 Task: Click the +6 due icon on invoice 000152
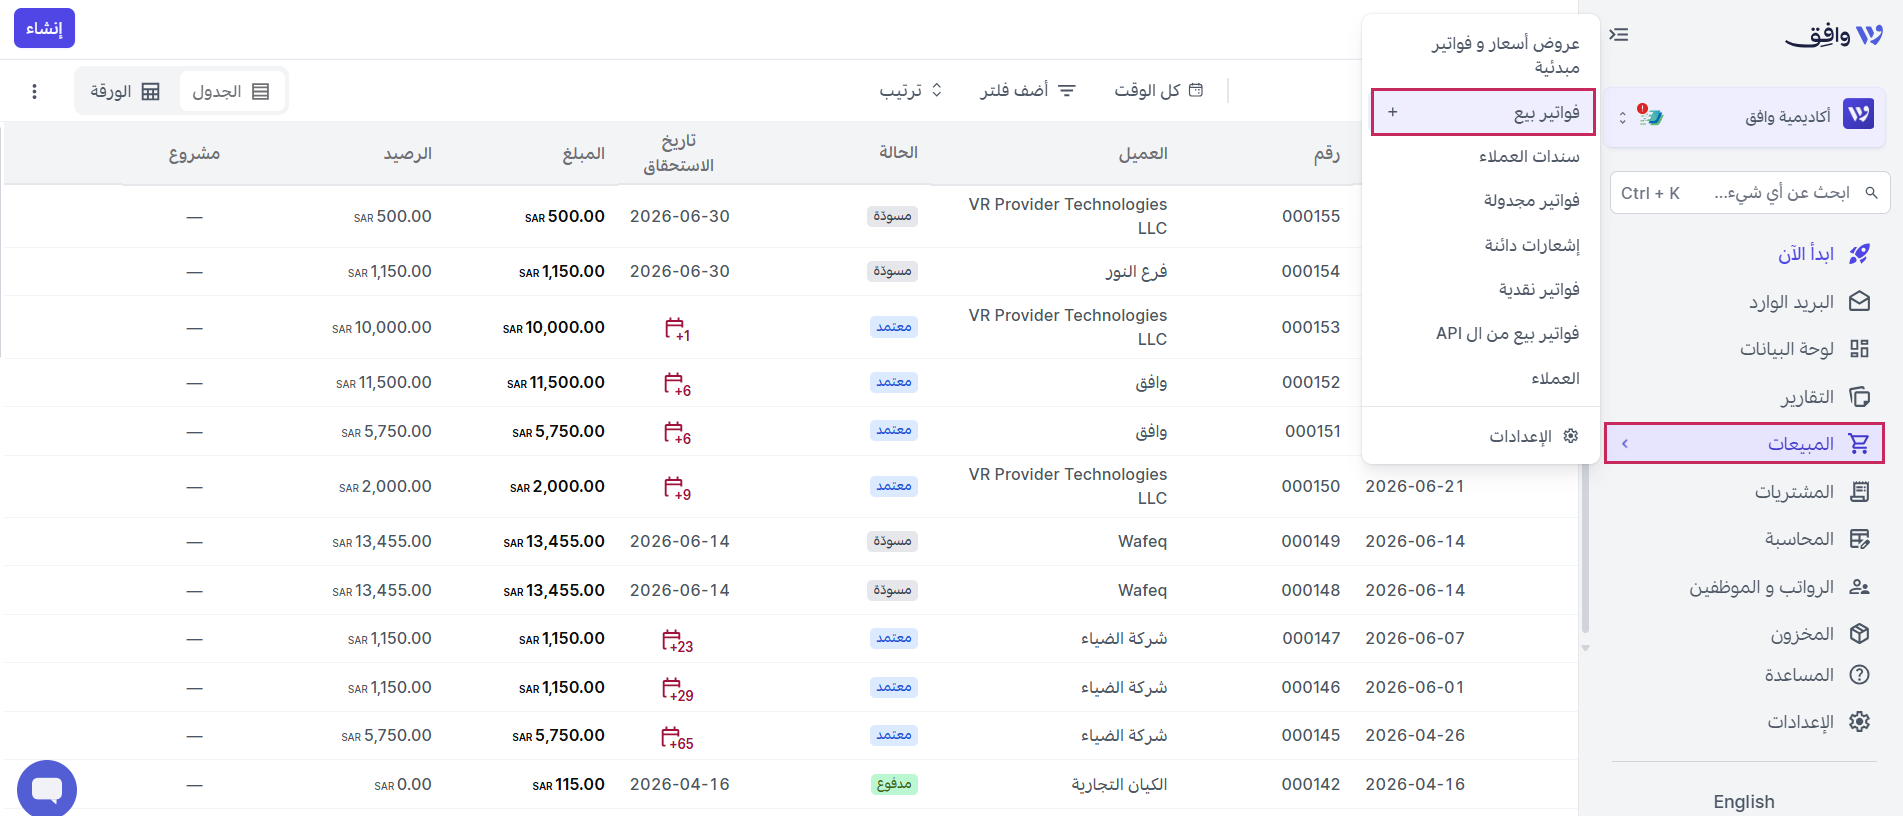677,383
